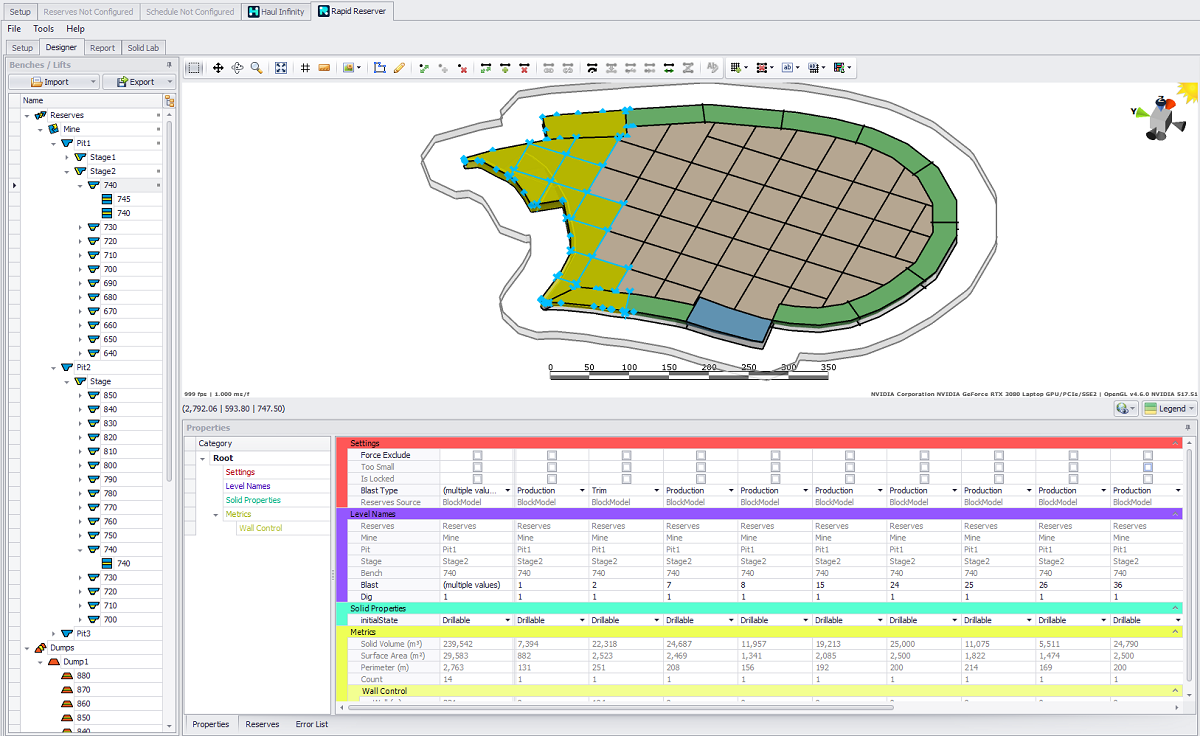Image resolution: width=1200 pixels, height=736 pixels.
Task: Open the Trim Blast Type dropdown
Action: coord(655,491)
